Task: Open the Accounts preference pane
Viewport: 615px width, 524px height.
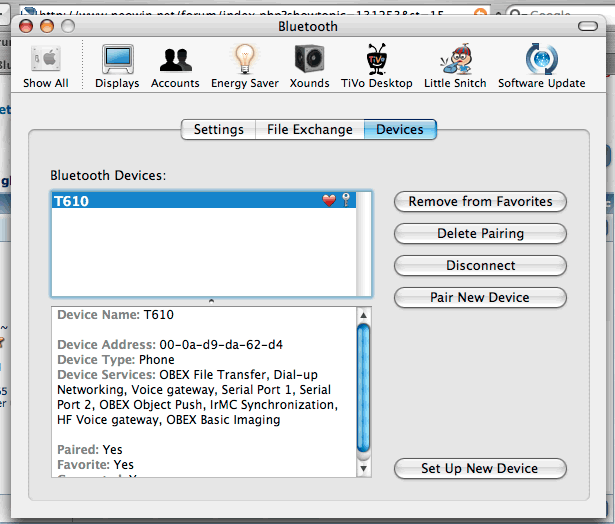Action: [x=175, y=60]
